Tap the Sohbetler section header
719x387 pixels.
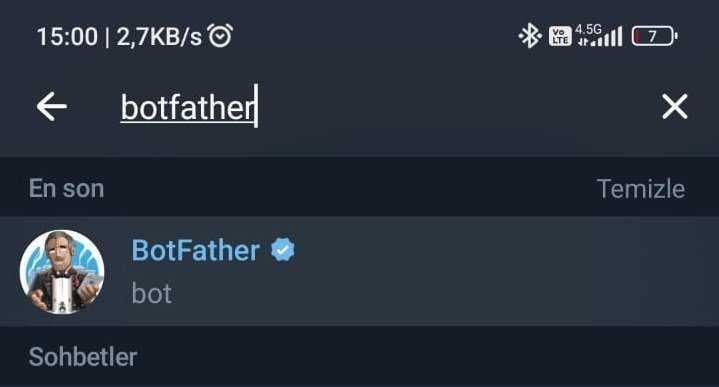(83, 356)
